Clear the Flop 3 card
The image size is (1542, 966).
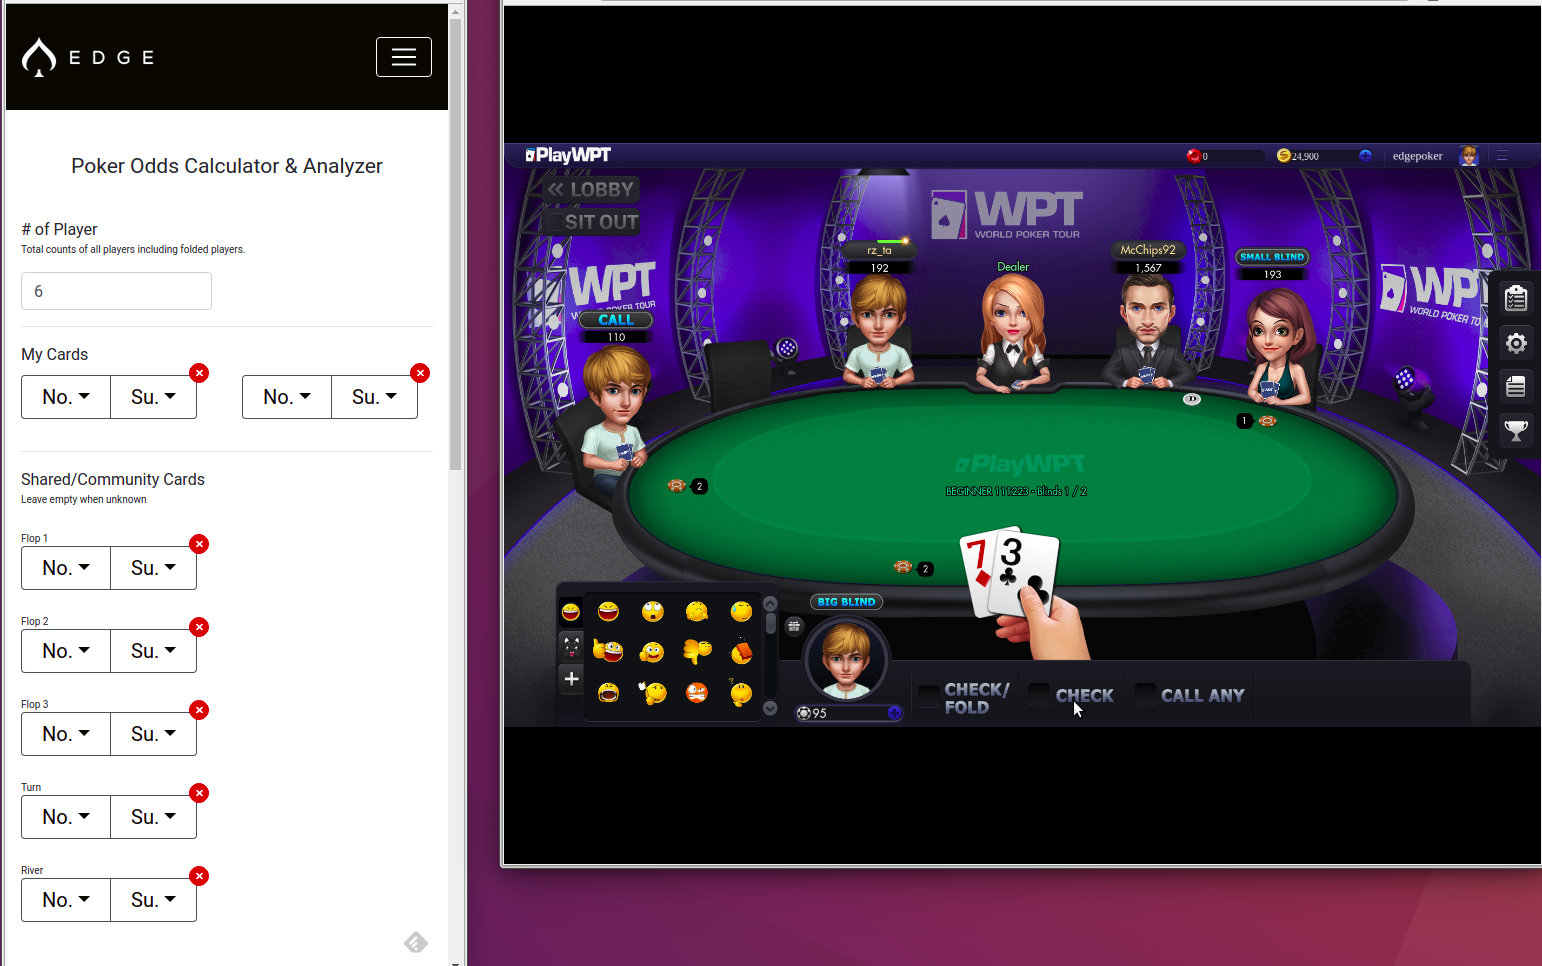200,710
